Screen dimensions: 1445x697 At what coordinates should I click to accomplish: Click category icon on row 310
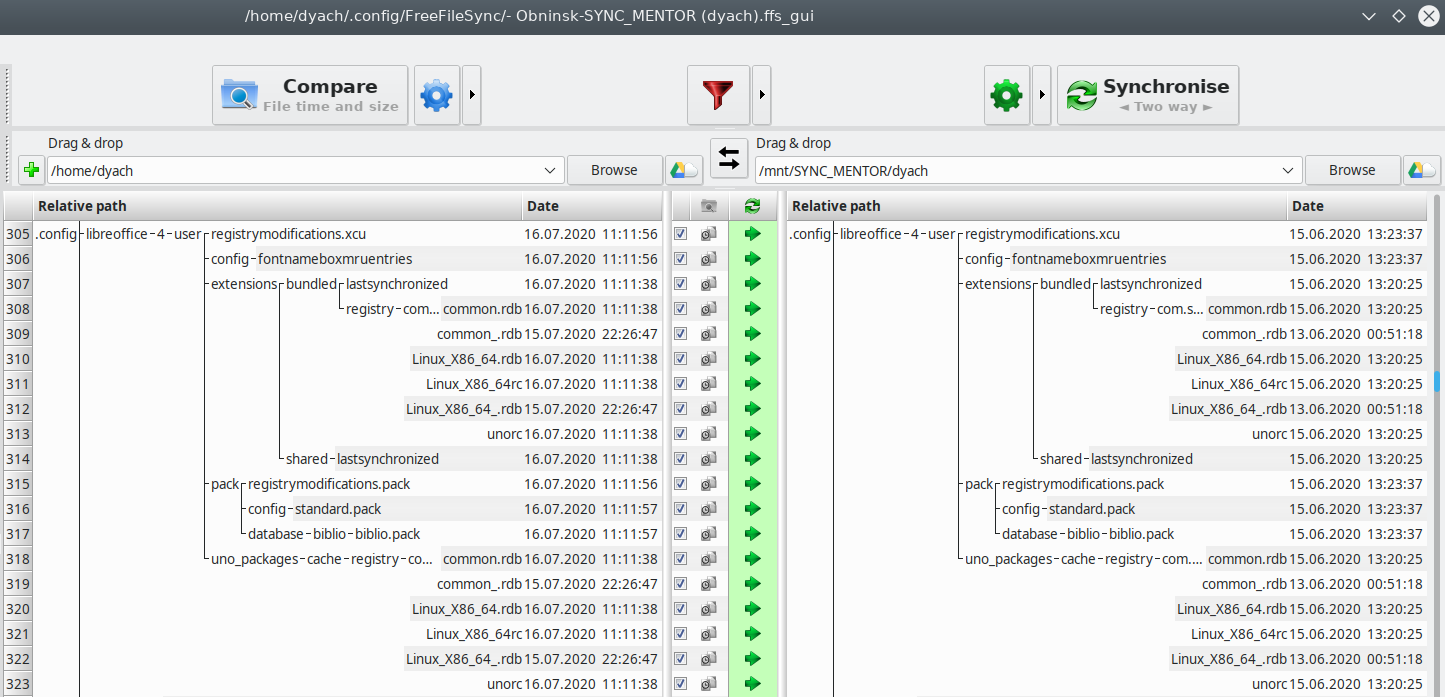[x=709, y=359]
